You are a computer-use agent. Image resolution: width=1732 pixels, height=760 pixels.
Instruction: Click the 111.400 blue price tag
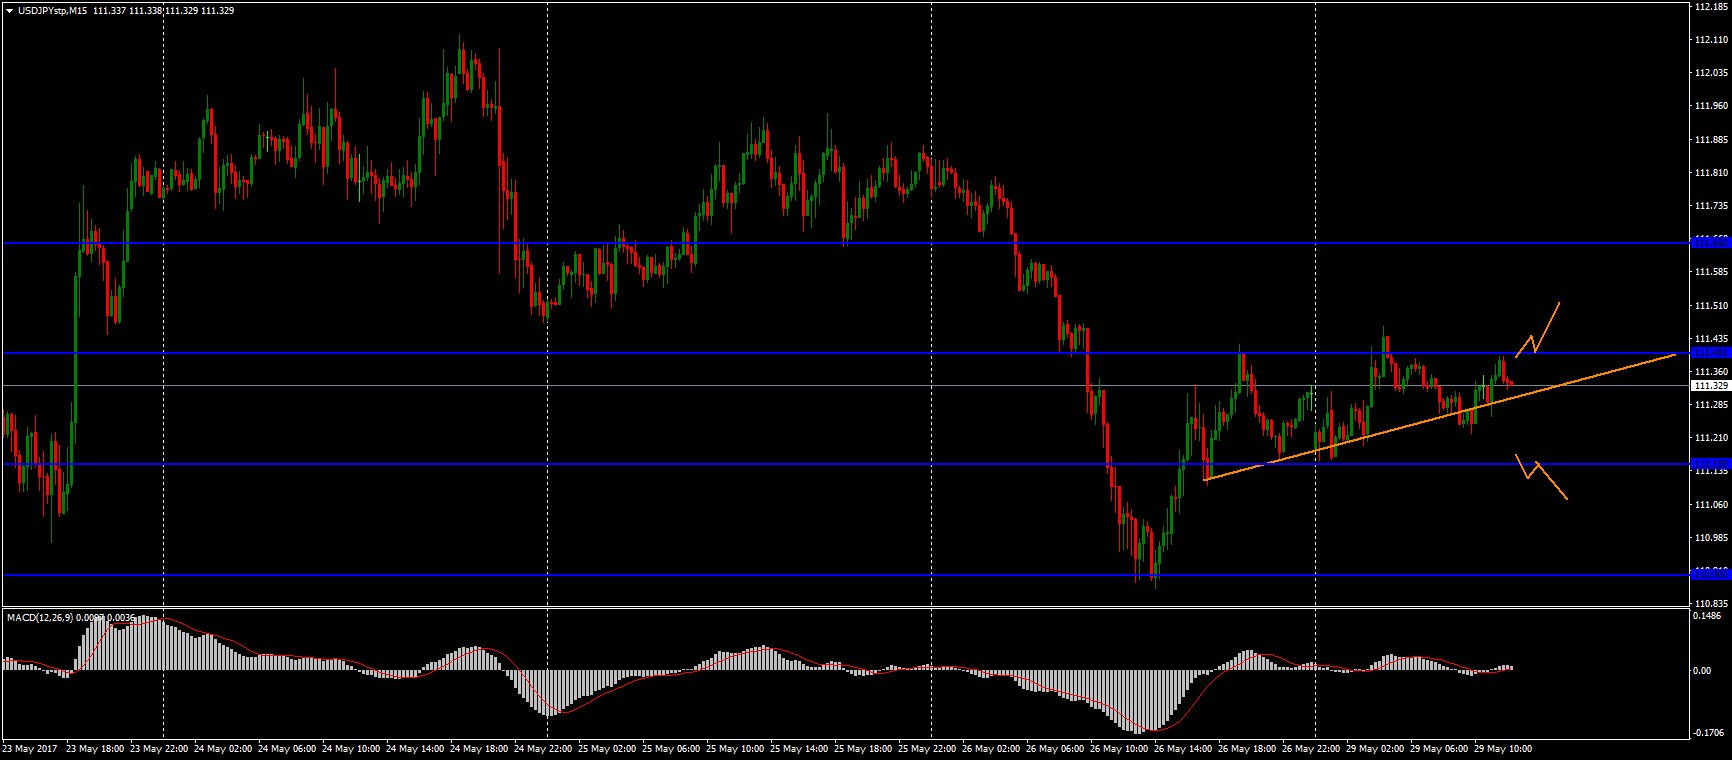point(1708,352)
